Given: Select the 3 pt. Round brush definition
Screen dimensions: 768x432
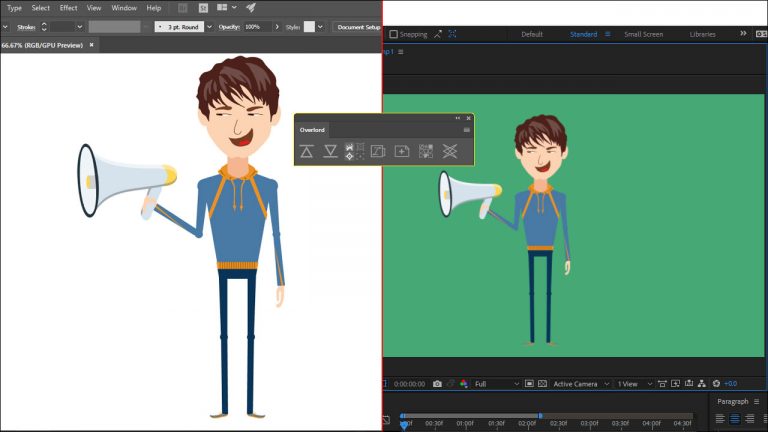Looking at the screenshot, I should point(179,27).
